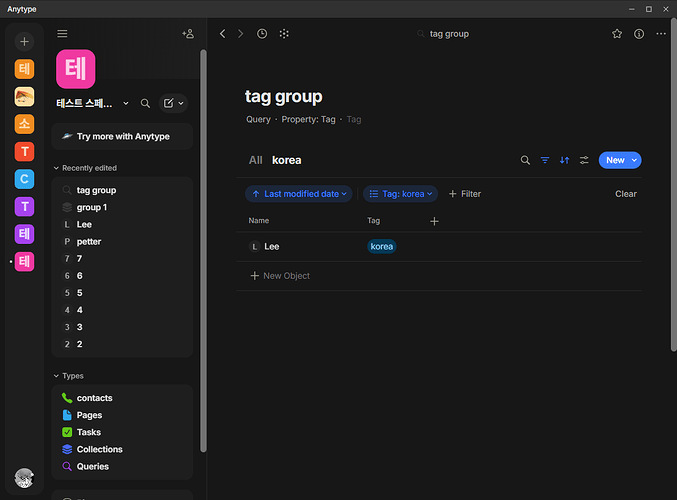Toggle the sidebar hamburger menu
This screenshot has width=677, height=500.
pyautogui.click(x=62, y=34)
